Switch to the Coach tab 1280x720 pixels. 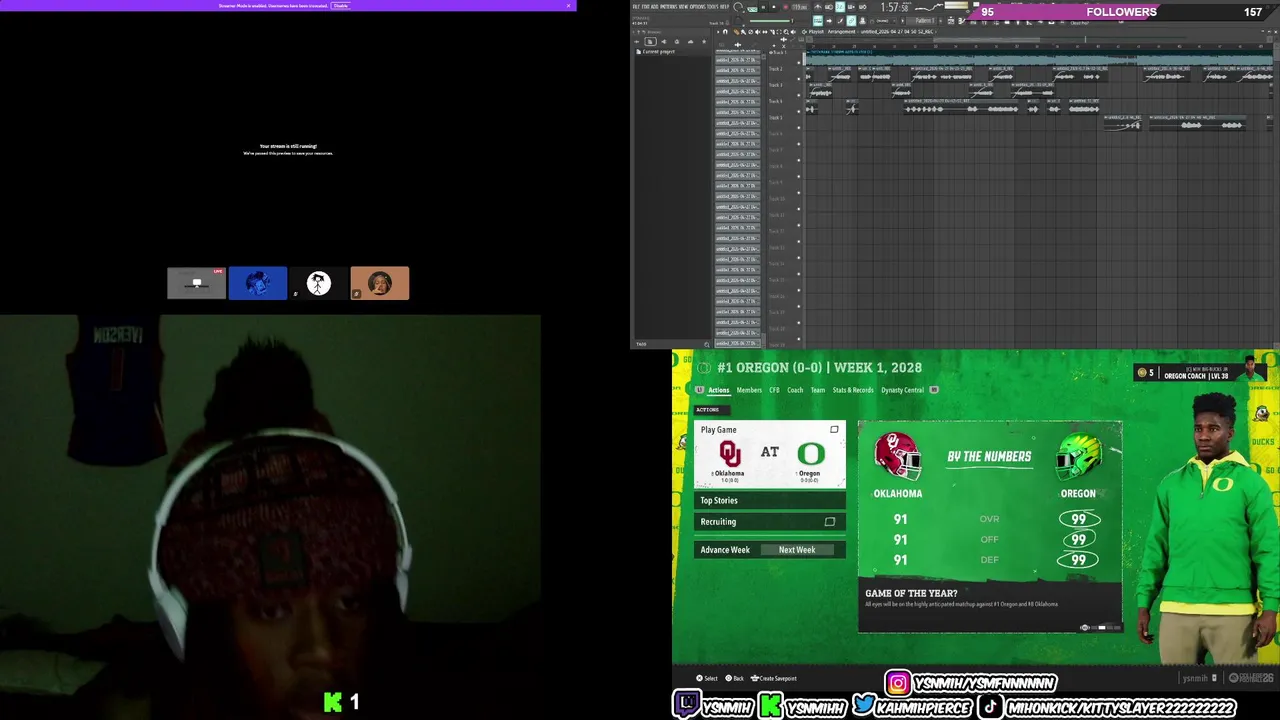[795, 390]
